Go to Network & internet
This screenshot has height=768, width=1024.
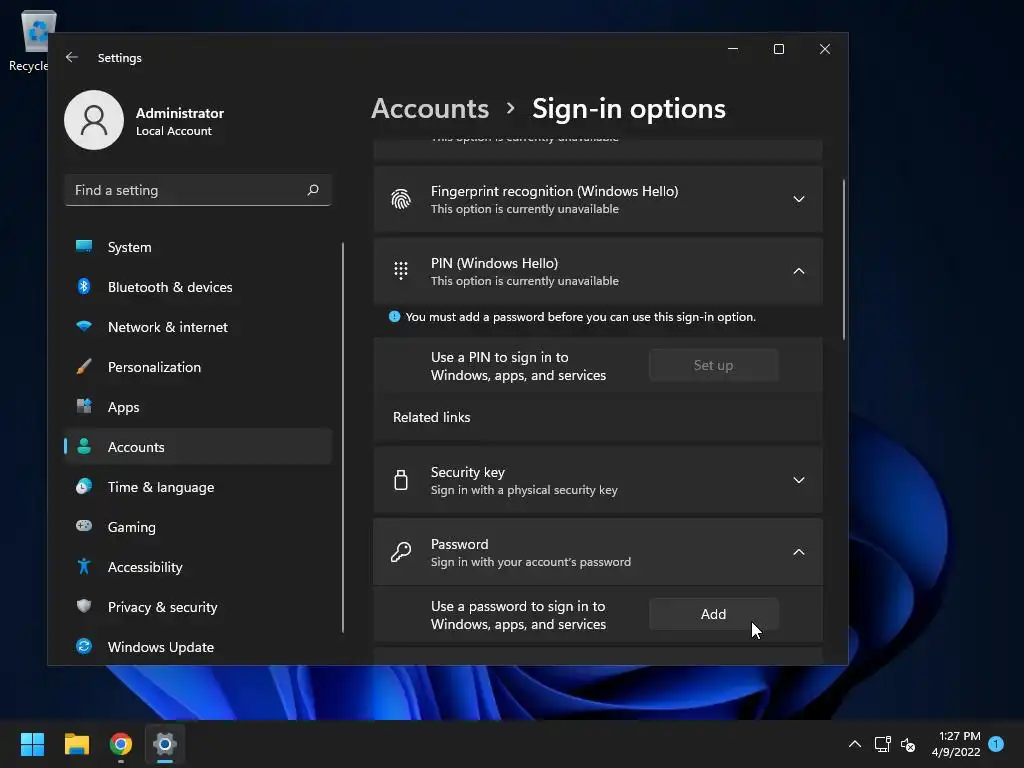198,327
